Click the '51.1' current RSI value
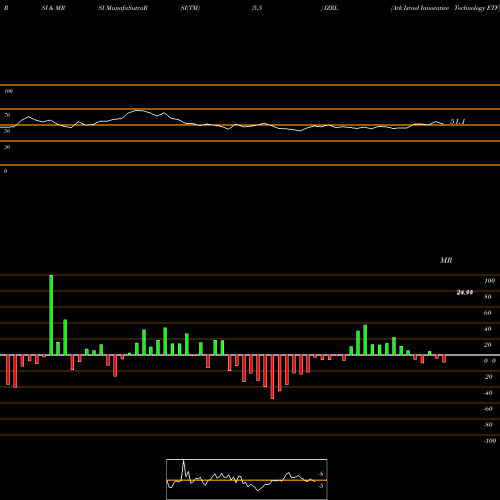The width and height of the screenshot is (500, 500). (x=457, y=122)
